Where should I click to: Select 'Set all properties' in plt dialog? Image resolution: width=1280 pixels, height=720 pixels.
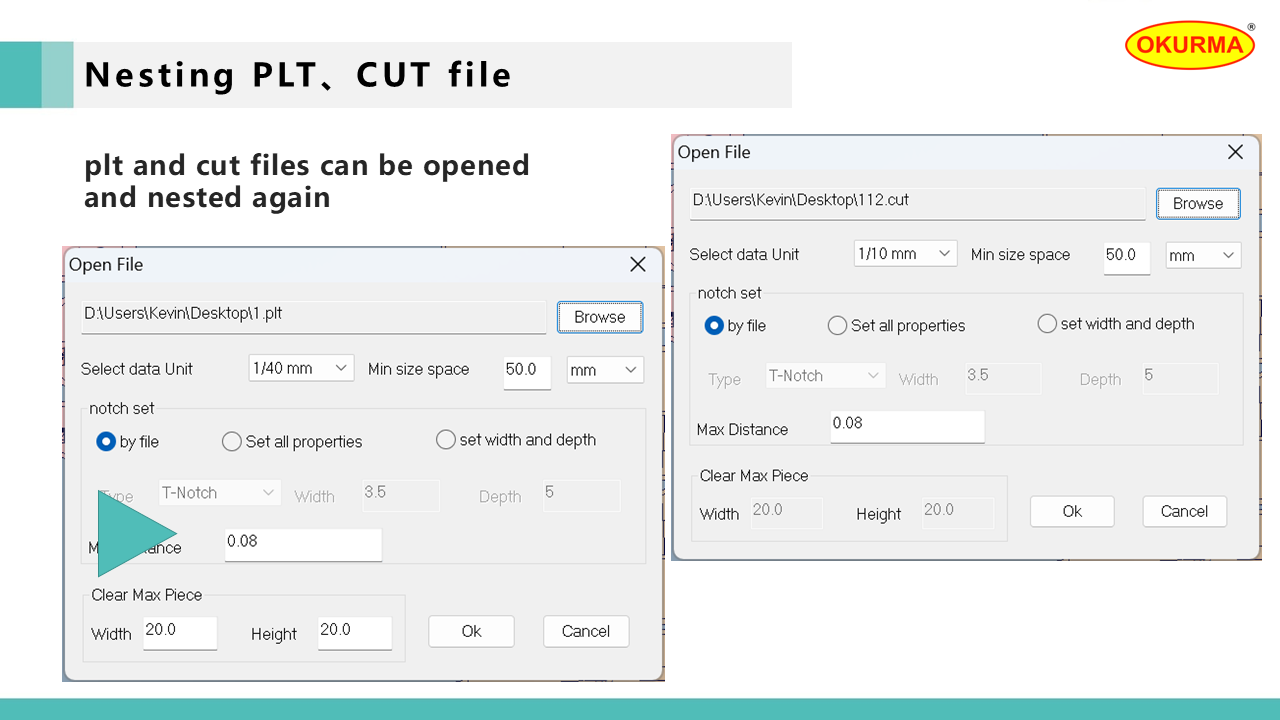point(232,441)
